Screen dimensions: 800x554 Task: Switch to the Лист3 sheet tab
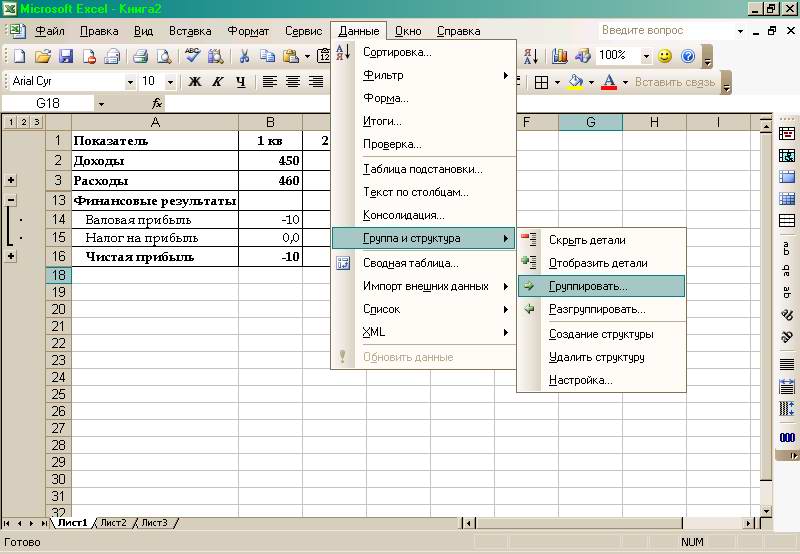coord(154,523)
